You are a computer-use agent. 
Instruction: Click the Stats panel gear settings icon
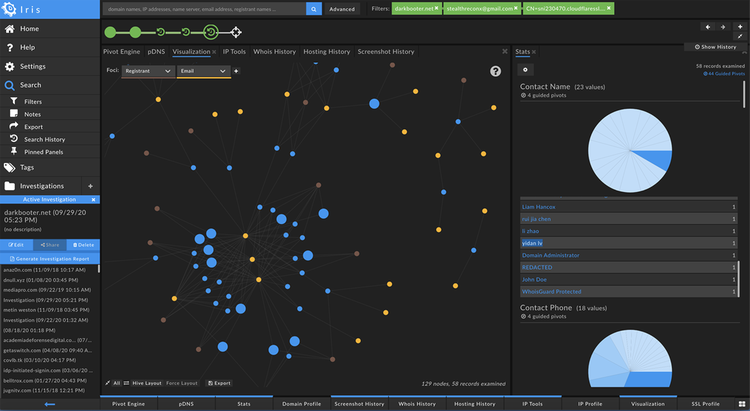click(x=526, y=69)
